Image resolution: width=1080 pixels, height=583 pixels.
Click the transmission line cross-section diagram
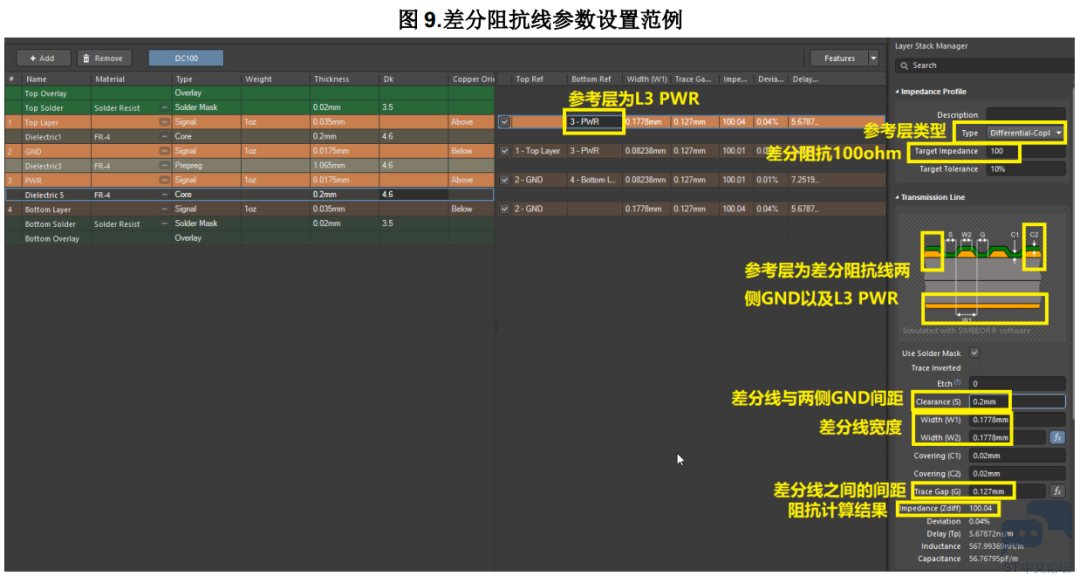click(x=984, y=274)
